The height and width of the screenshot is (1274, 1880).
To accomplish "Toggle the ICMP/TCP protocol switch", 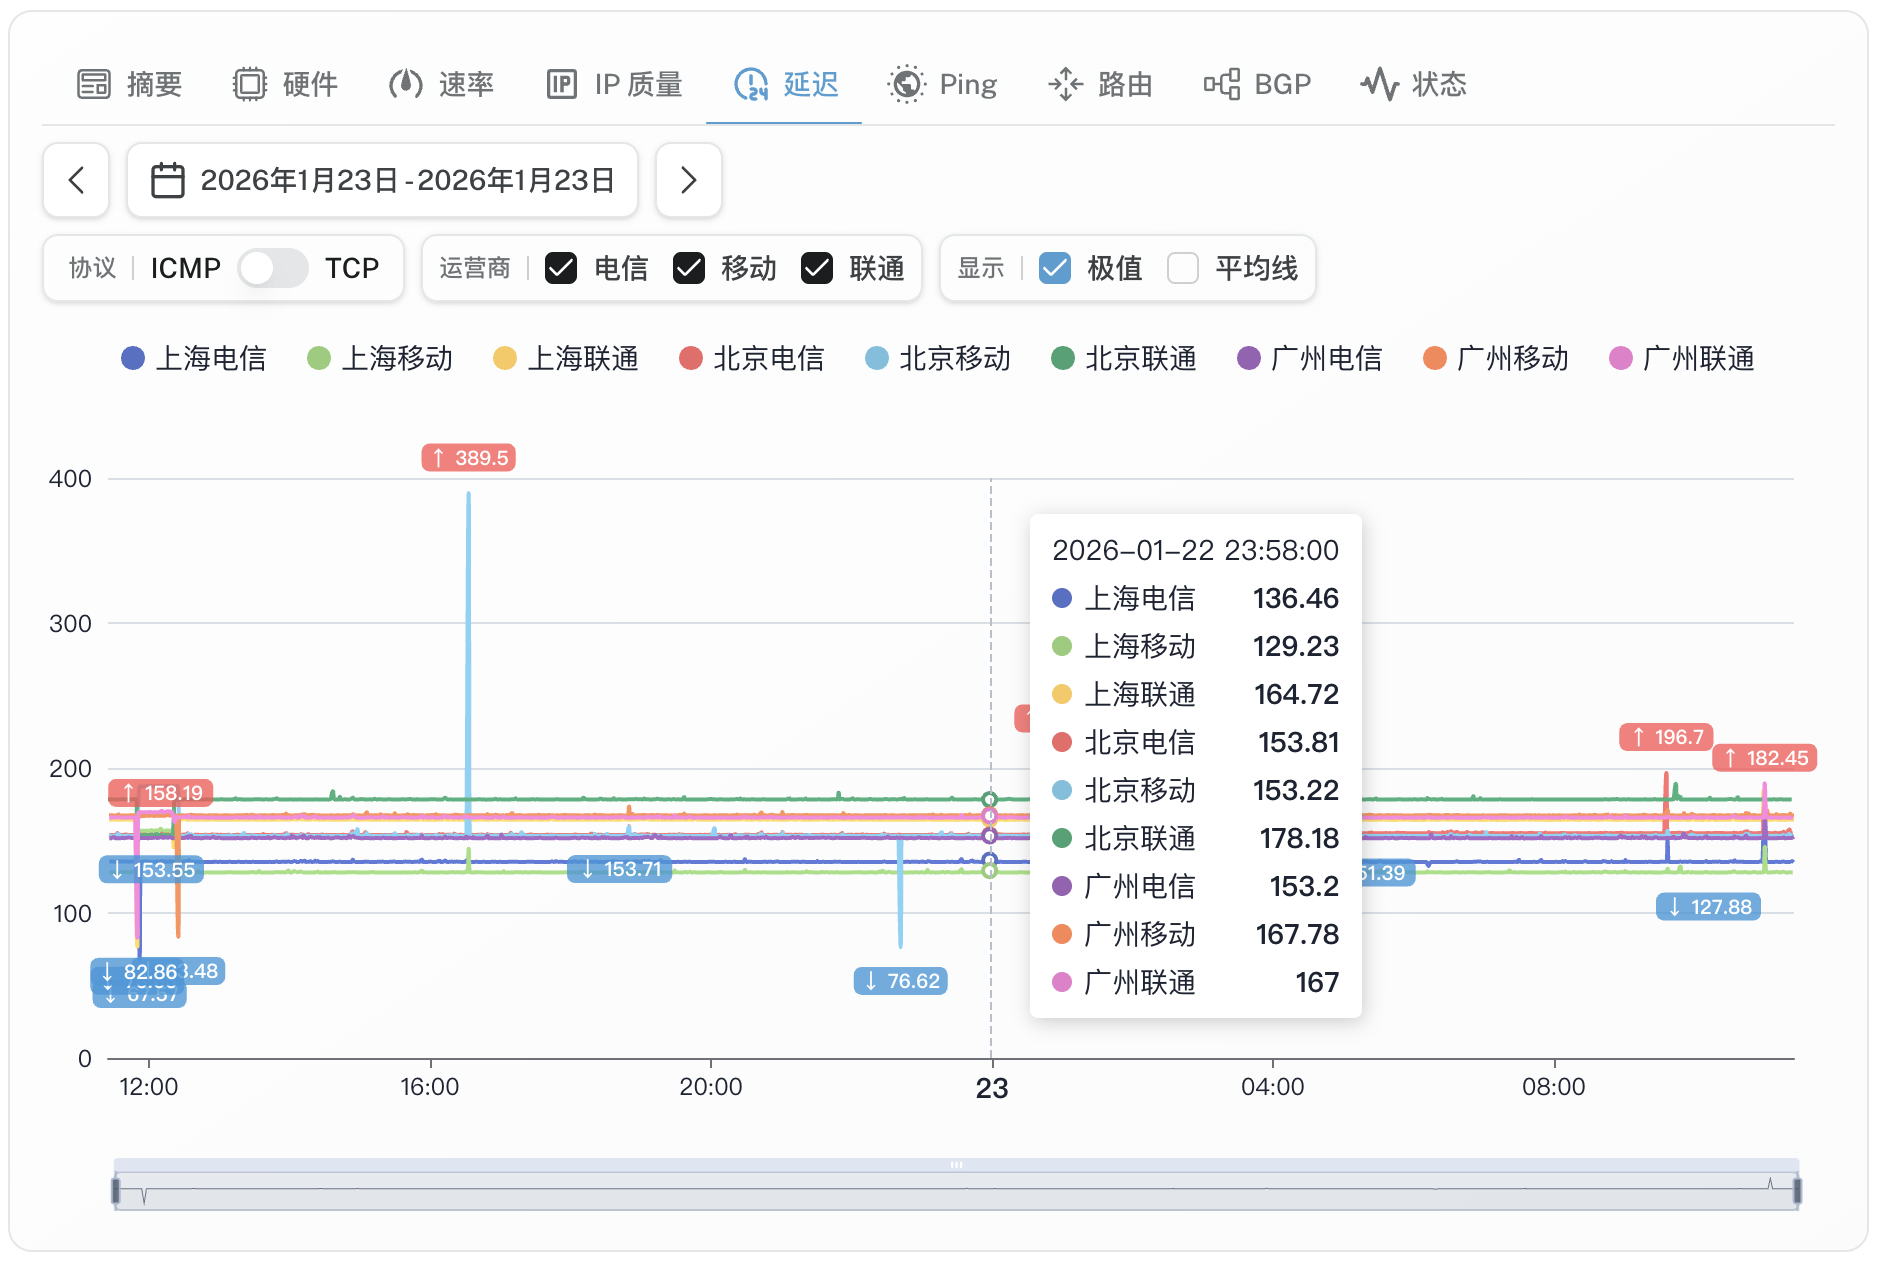I will pyautogui.click(x=273, y=268).
